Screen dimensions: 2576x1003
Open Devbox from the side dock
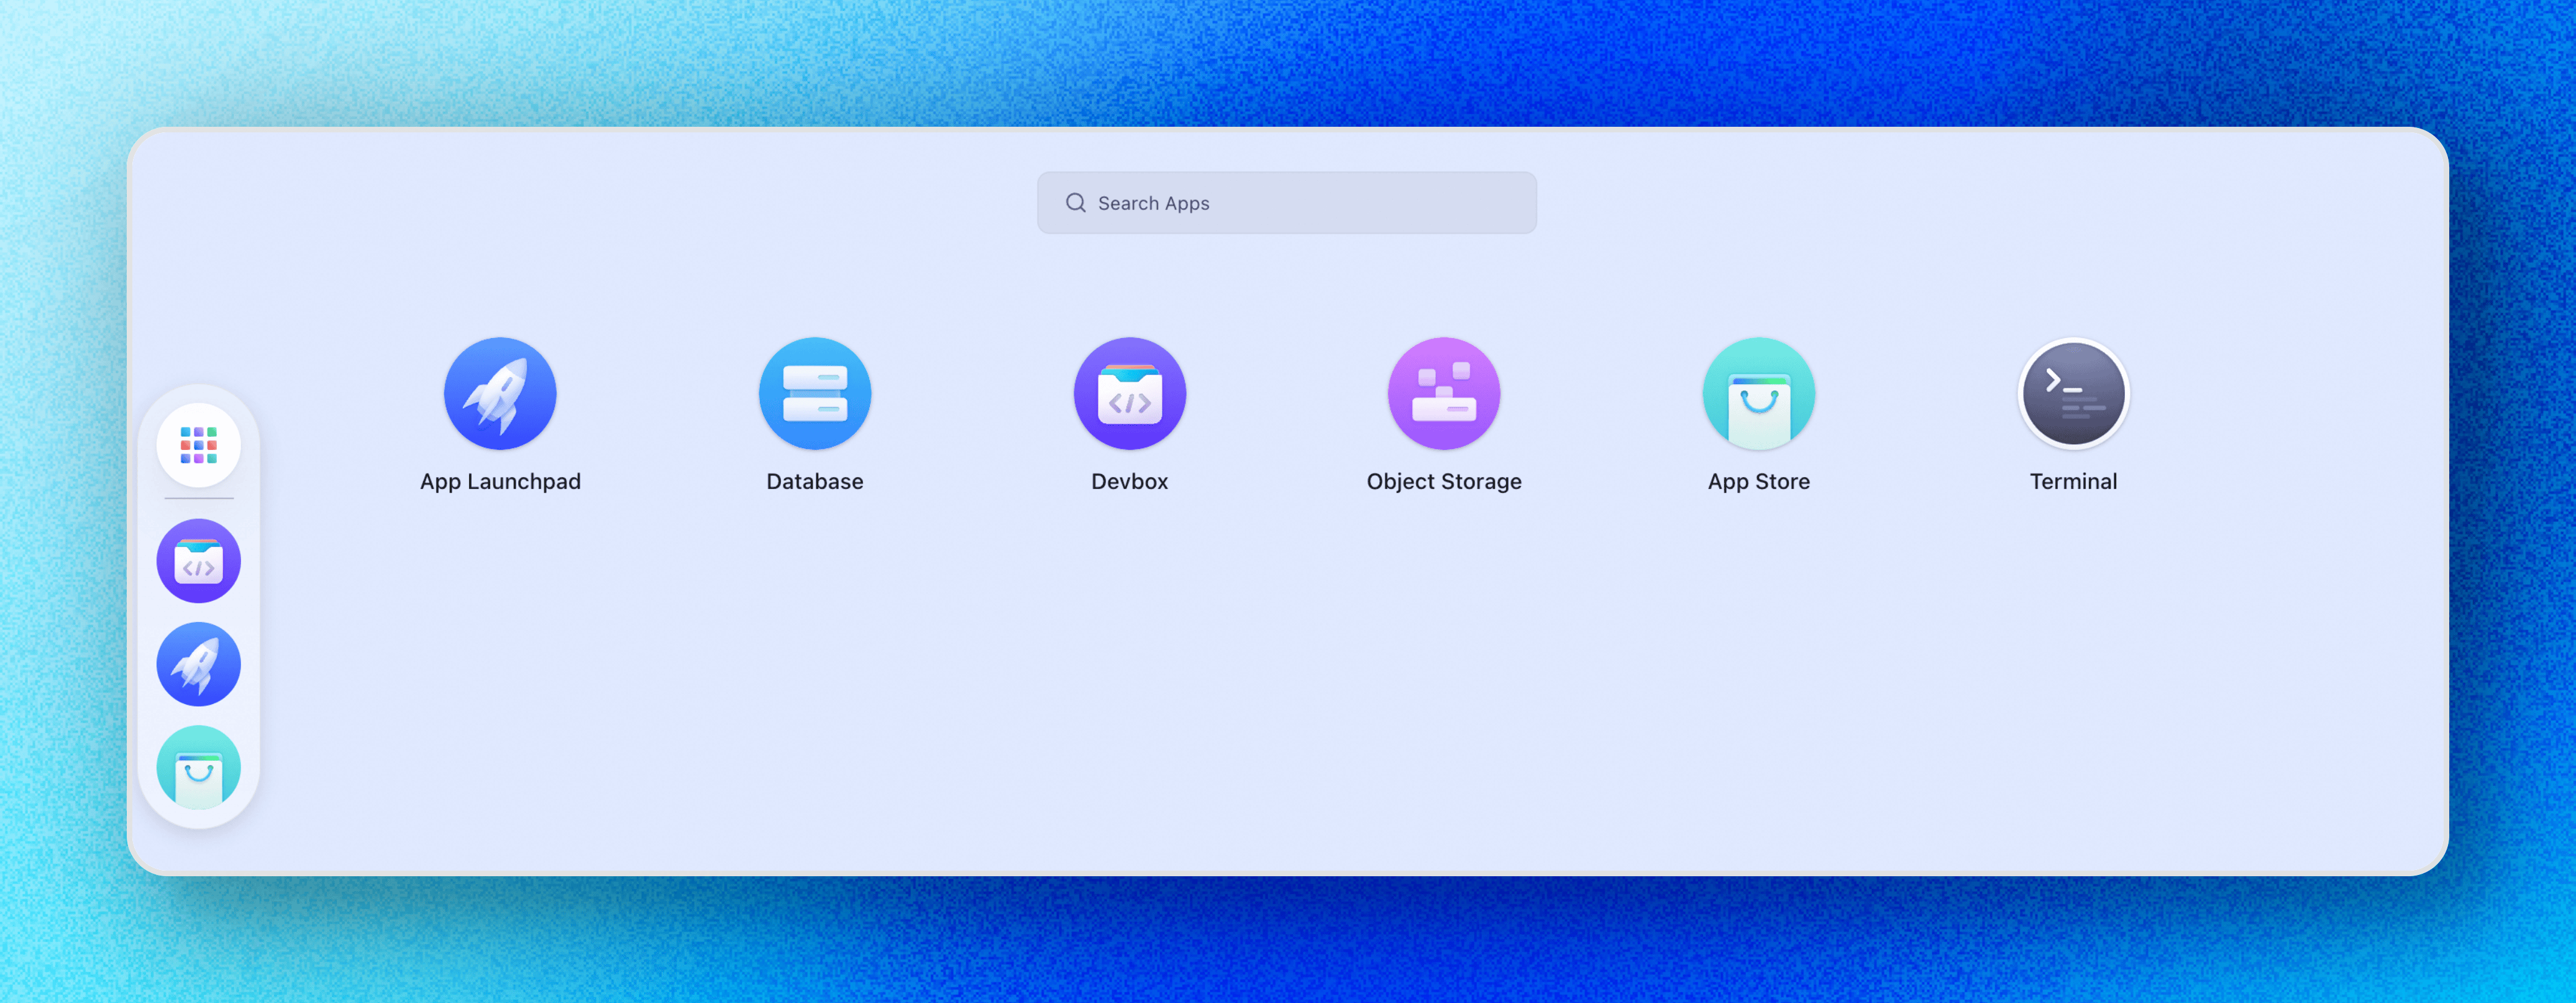[199, 560]
